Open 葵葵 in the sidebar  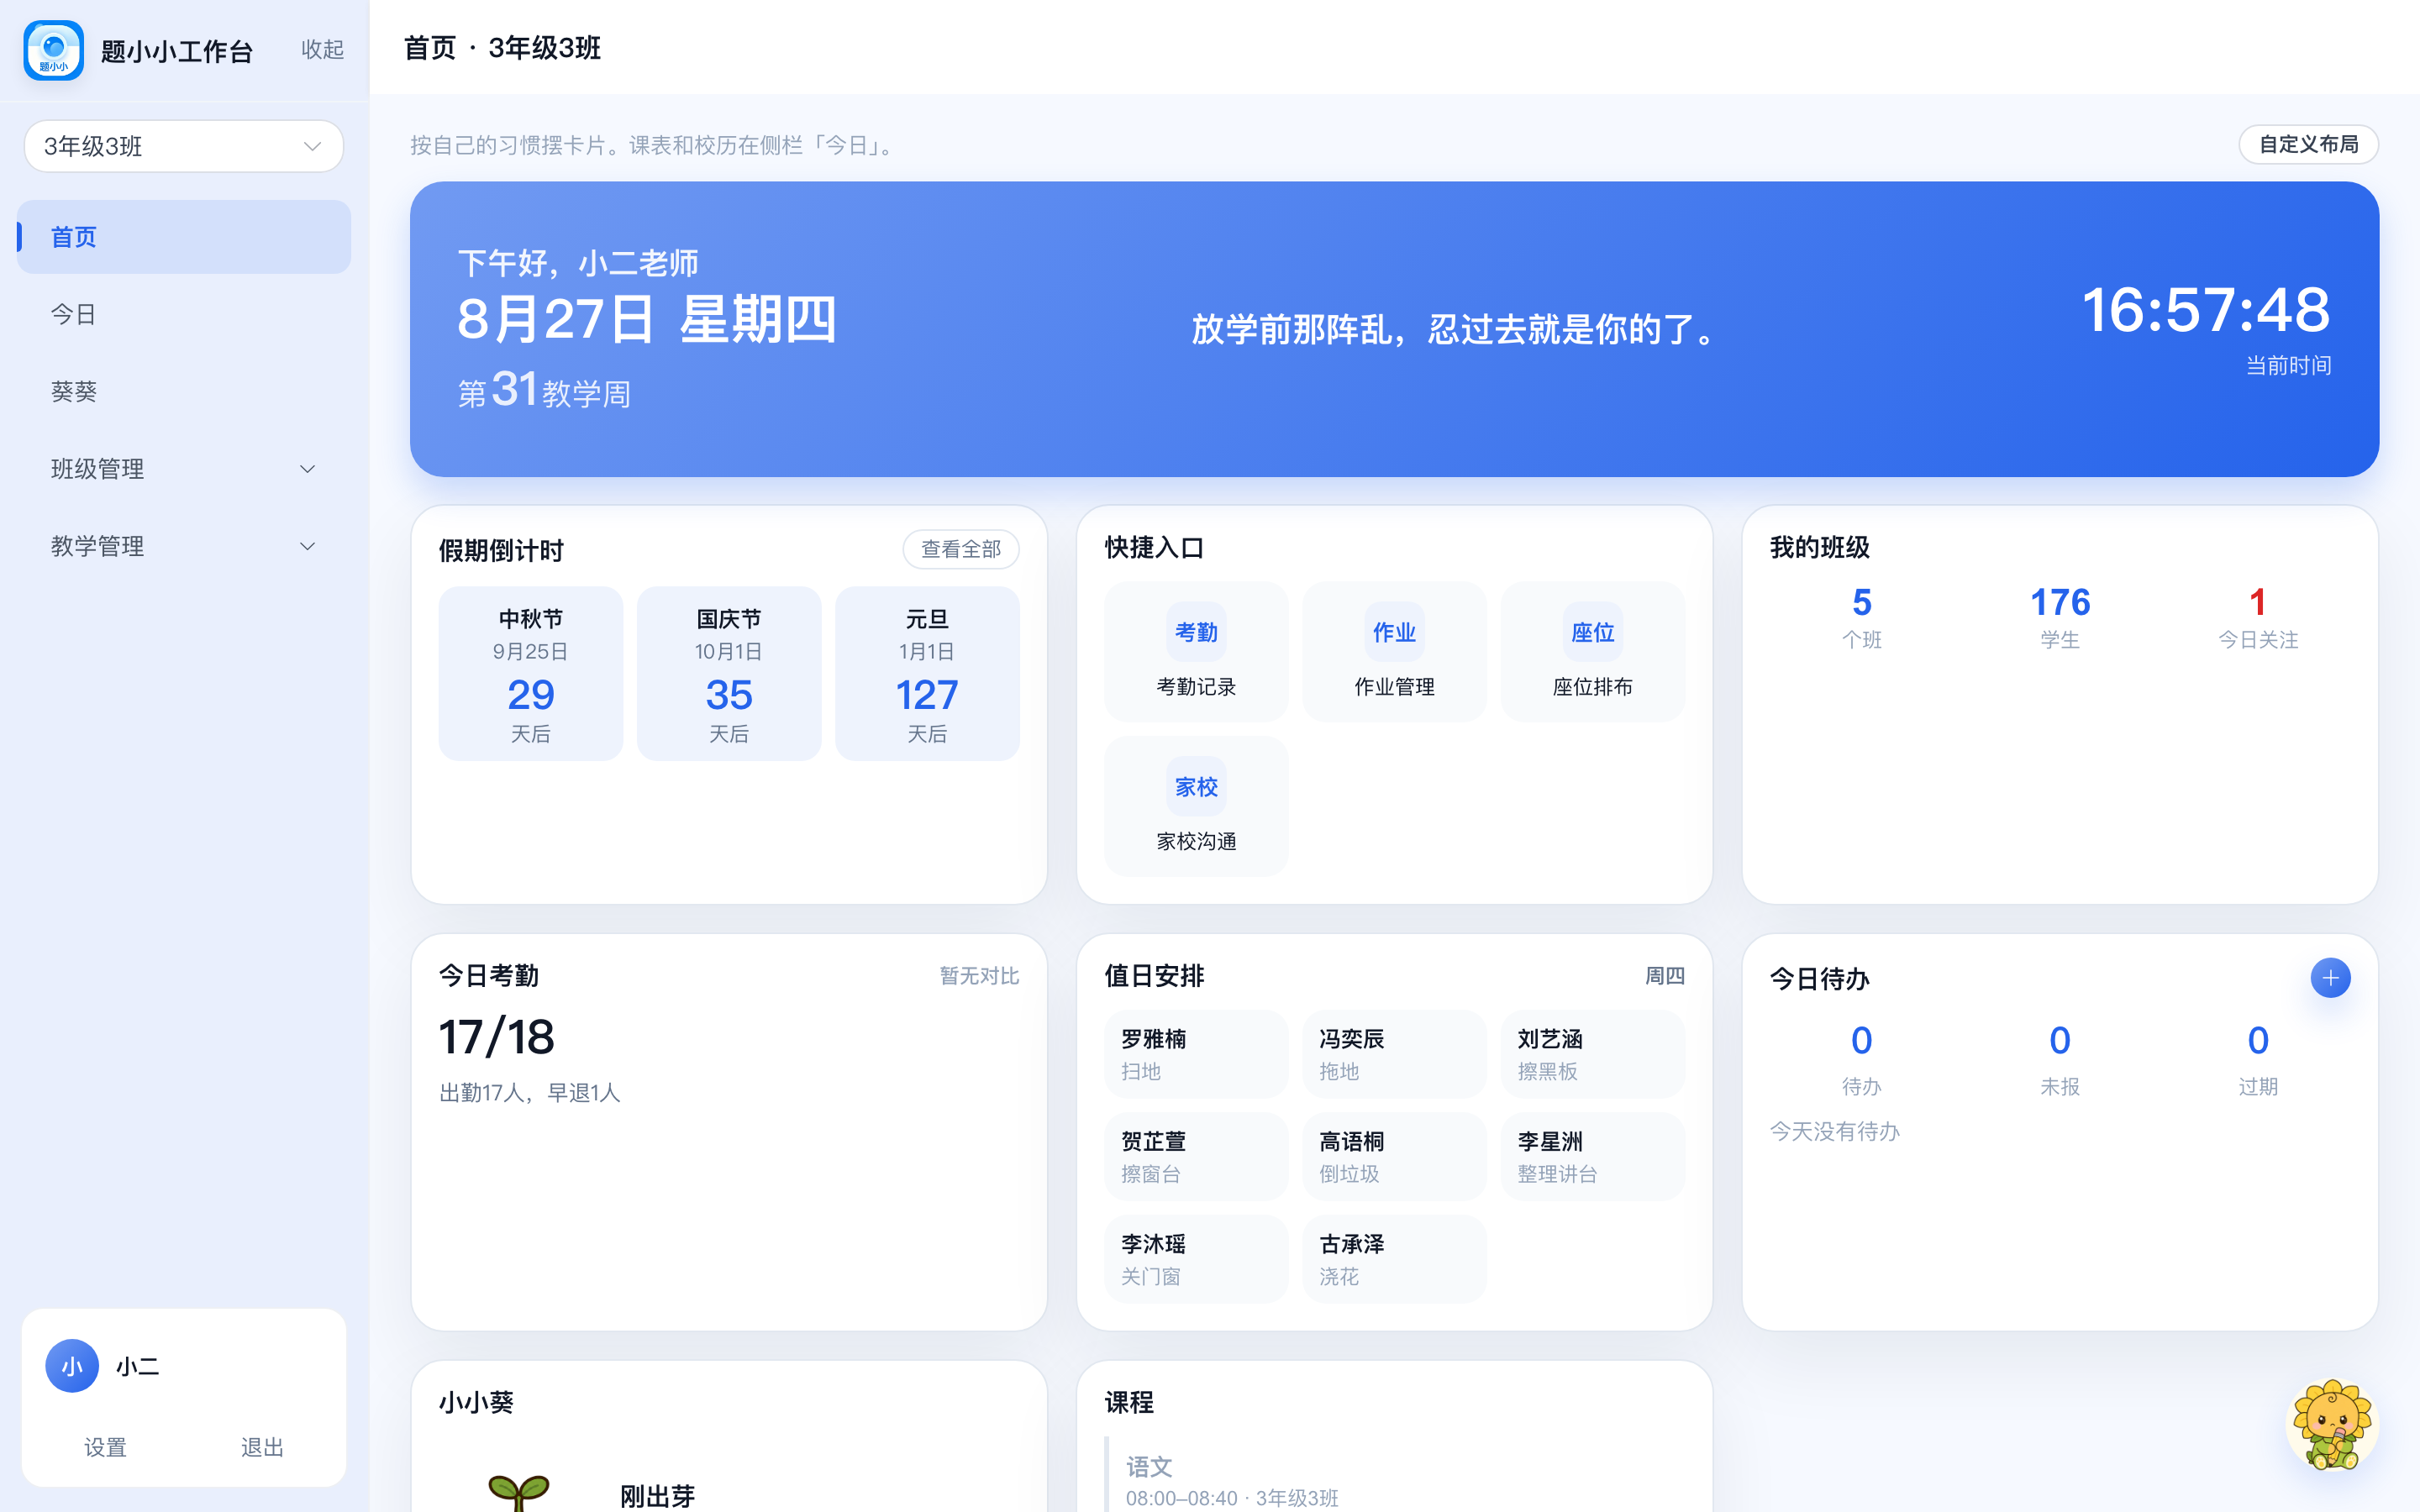tap(184, 391)
